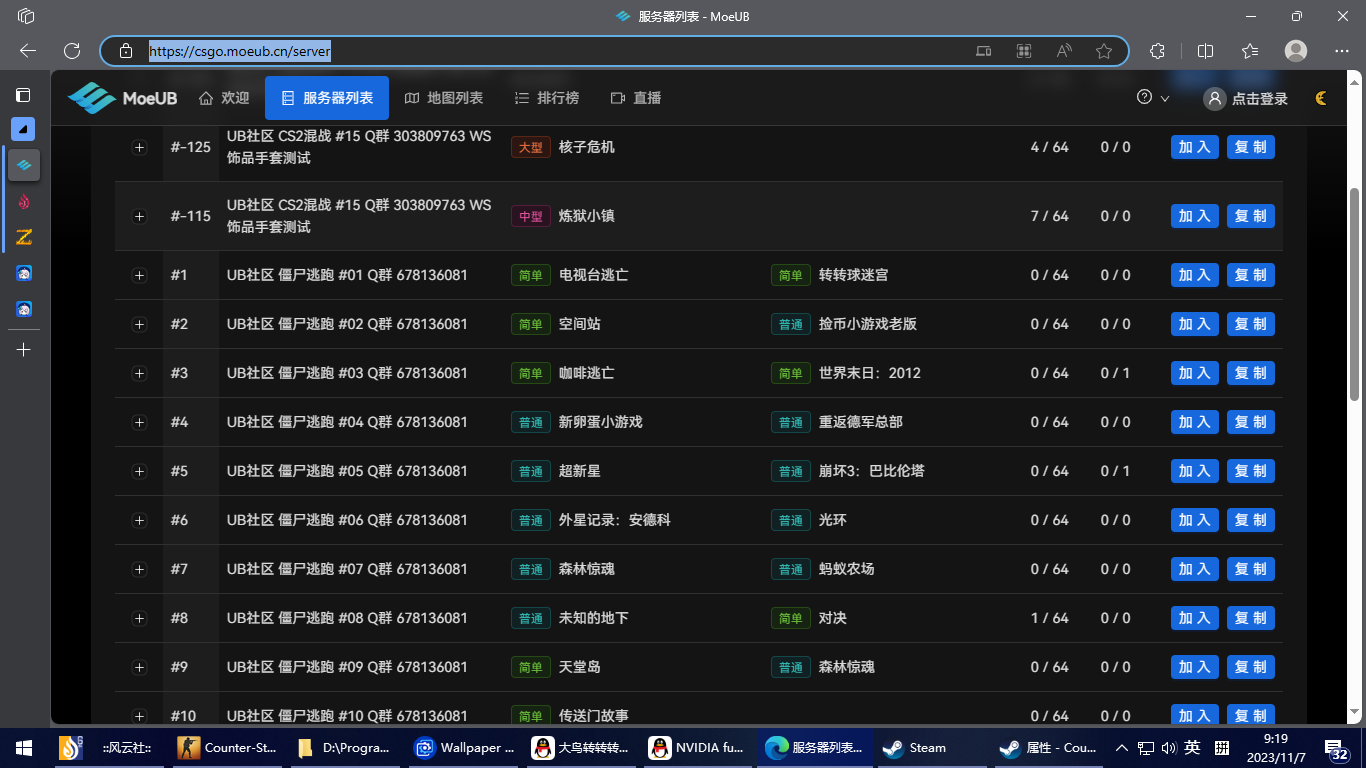
Task: Open Edge split screen icon
Action: point(1205,51)
